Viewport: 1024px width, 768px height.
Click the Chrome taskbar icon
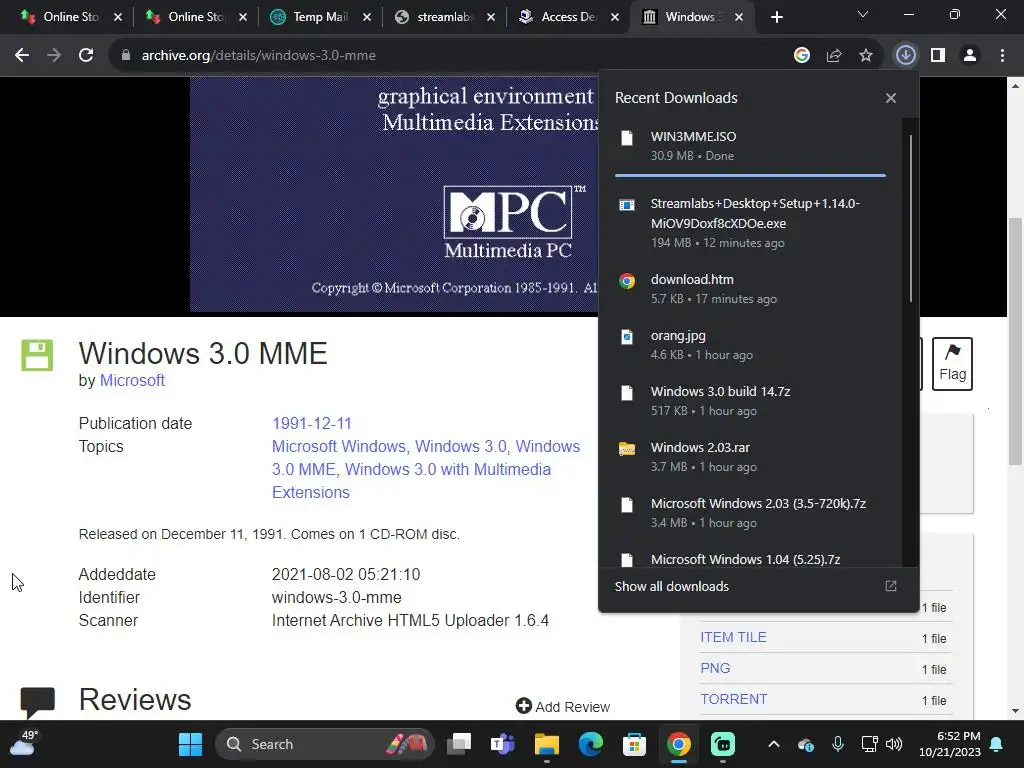pos(679,744)
